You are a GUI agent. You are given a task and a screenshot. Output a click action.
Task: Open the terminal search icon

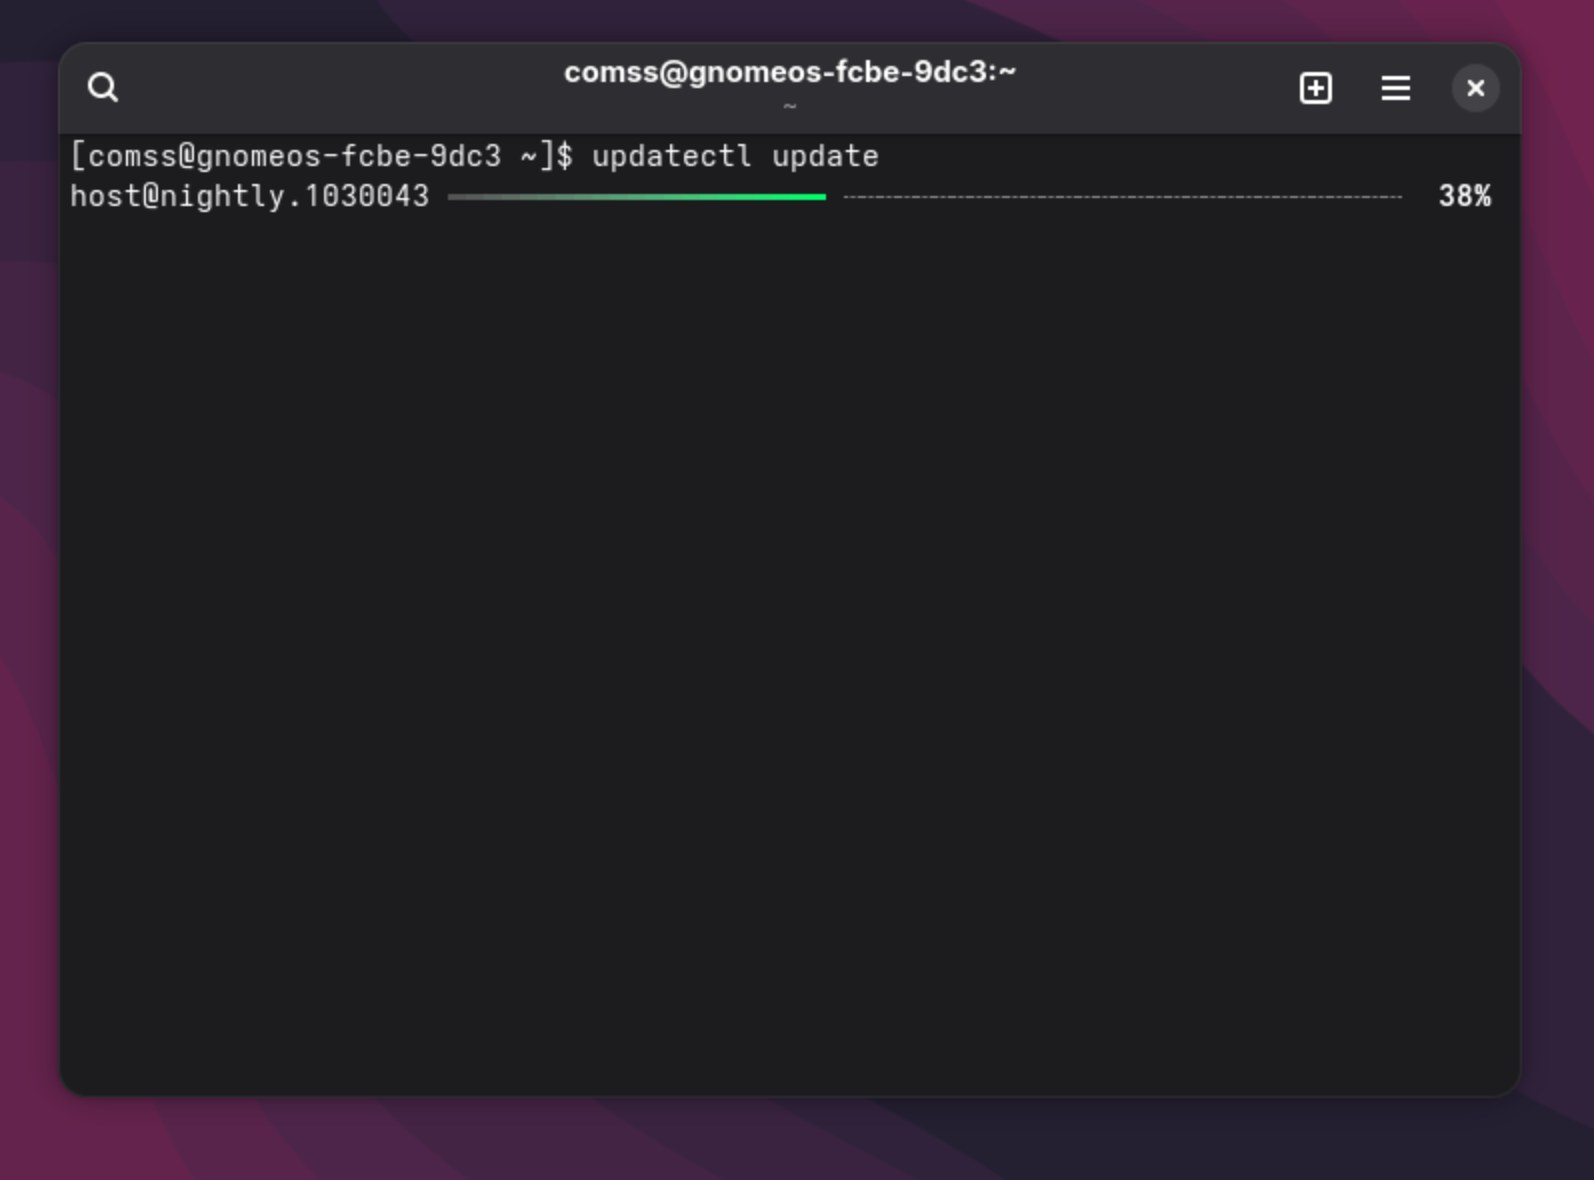coord(103,88)
